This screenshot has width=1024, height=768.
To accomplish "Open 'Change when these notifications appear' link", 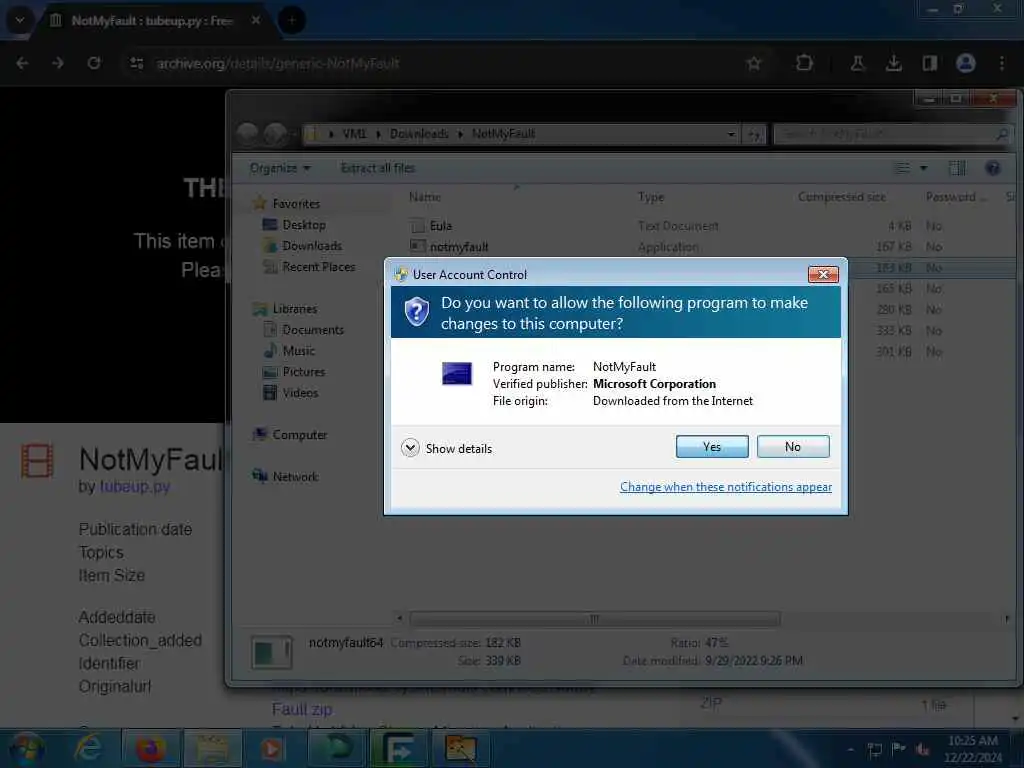I will pos(726,487).
